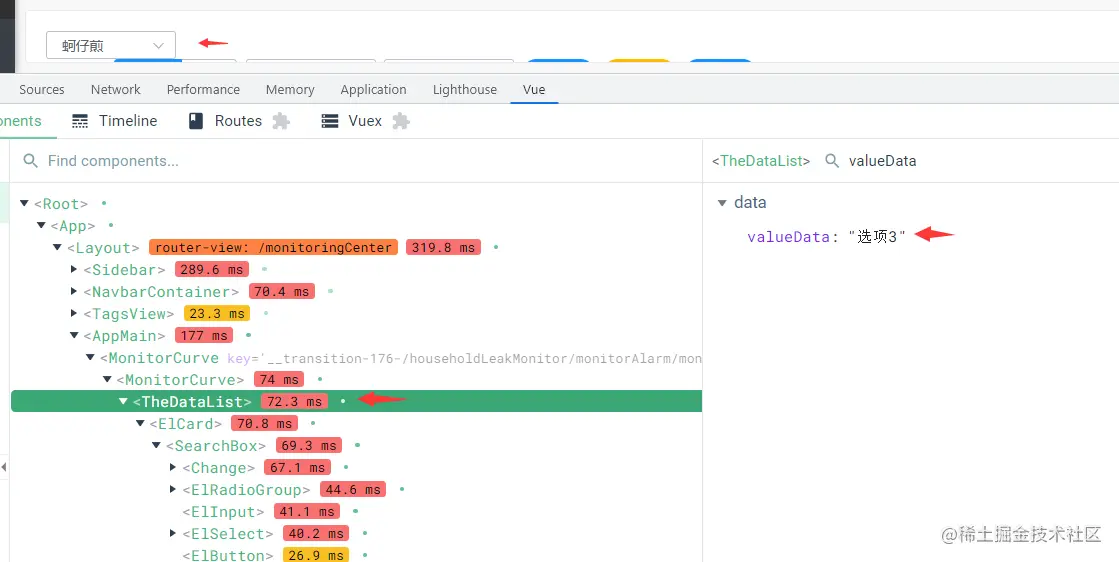Select the Change component in tree
The height and width of the screenshot is (562, 1119).
click(218, 468)
